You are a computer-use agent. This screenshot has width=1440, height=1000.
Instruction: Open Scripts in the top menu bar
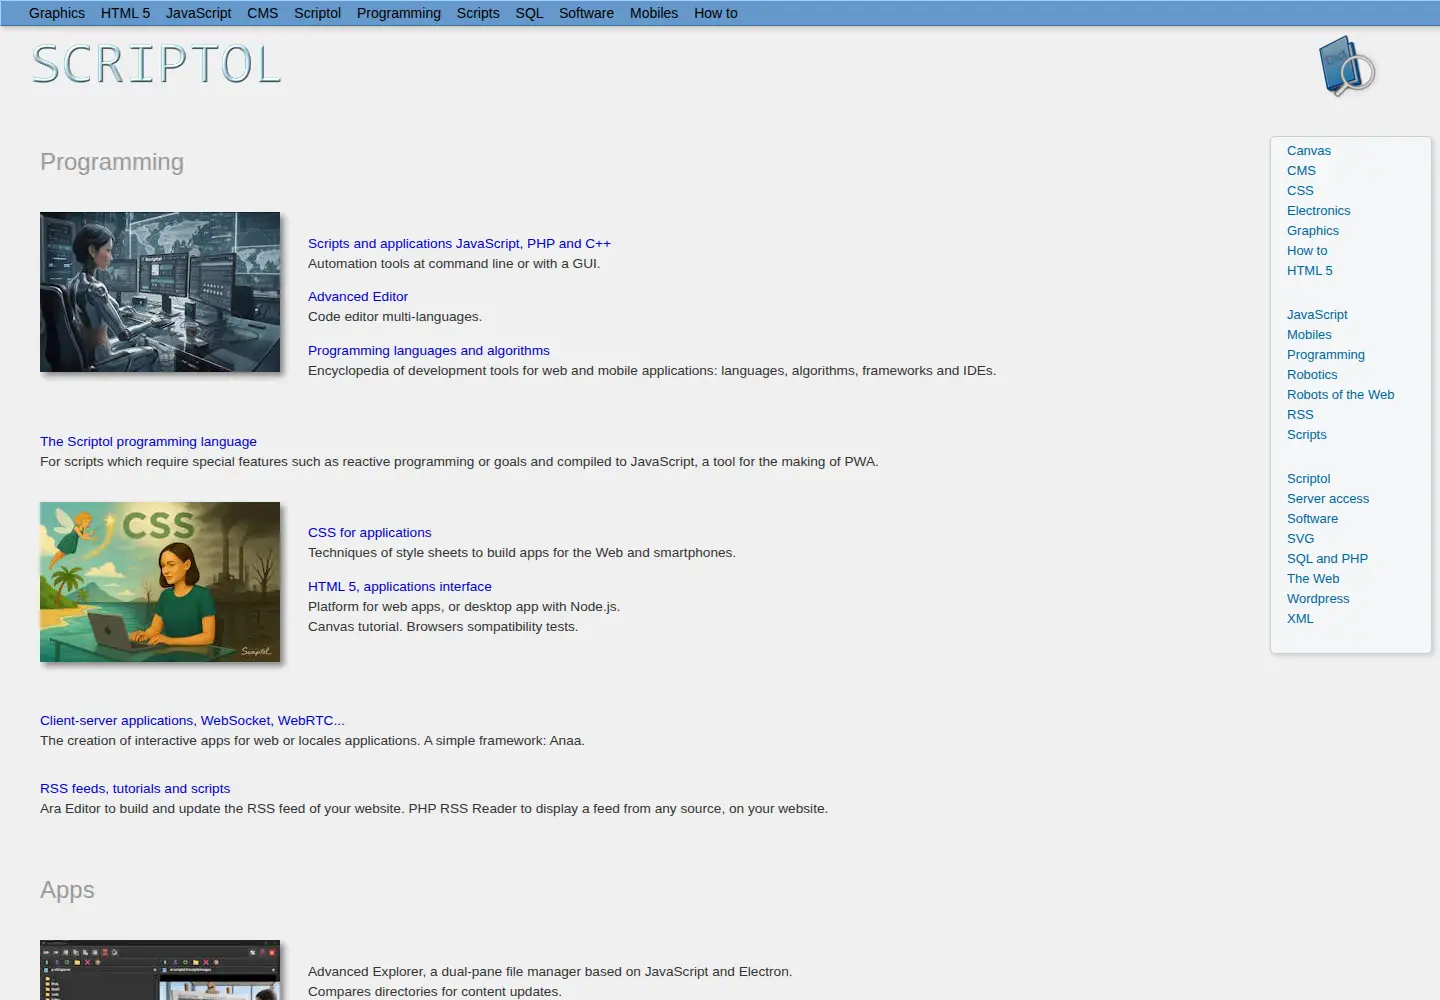pos(478,13)
